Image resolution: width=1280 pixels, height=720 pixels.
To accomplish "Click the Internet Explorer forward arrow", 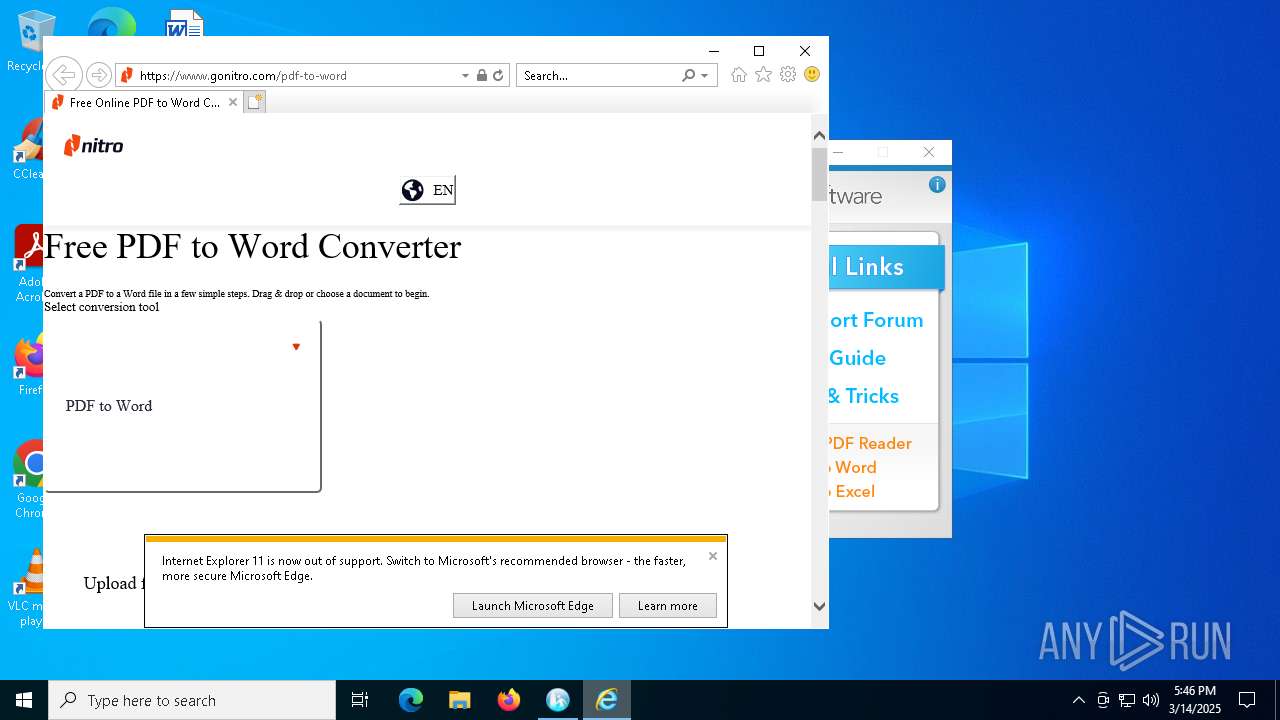I will (x=98, y=75).
